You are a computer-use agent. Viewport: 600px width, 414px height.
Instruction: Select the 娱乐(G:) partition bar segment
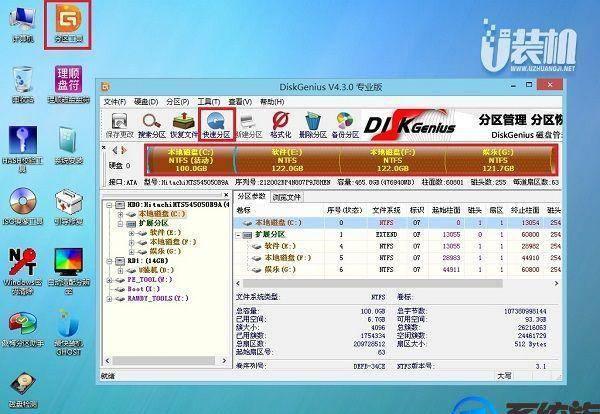pos(498,160)
